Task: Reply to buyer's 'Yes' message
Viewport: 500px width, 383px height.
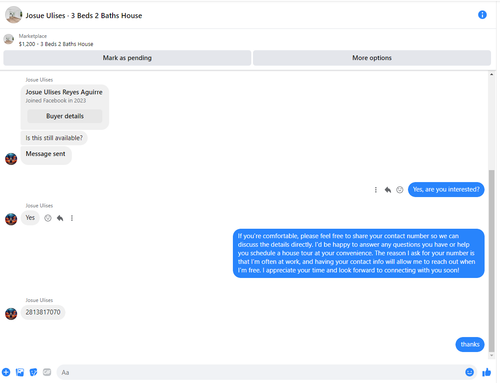Action: click(x=60, y=218)
